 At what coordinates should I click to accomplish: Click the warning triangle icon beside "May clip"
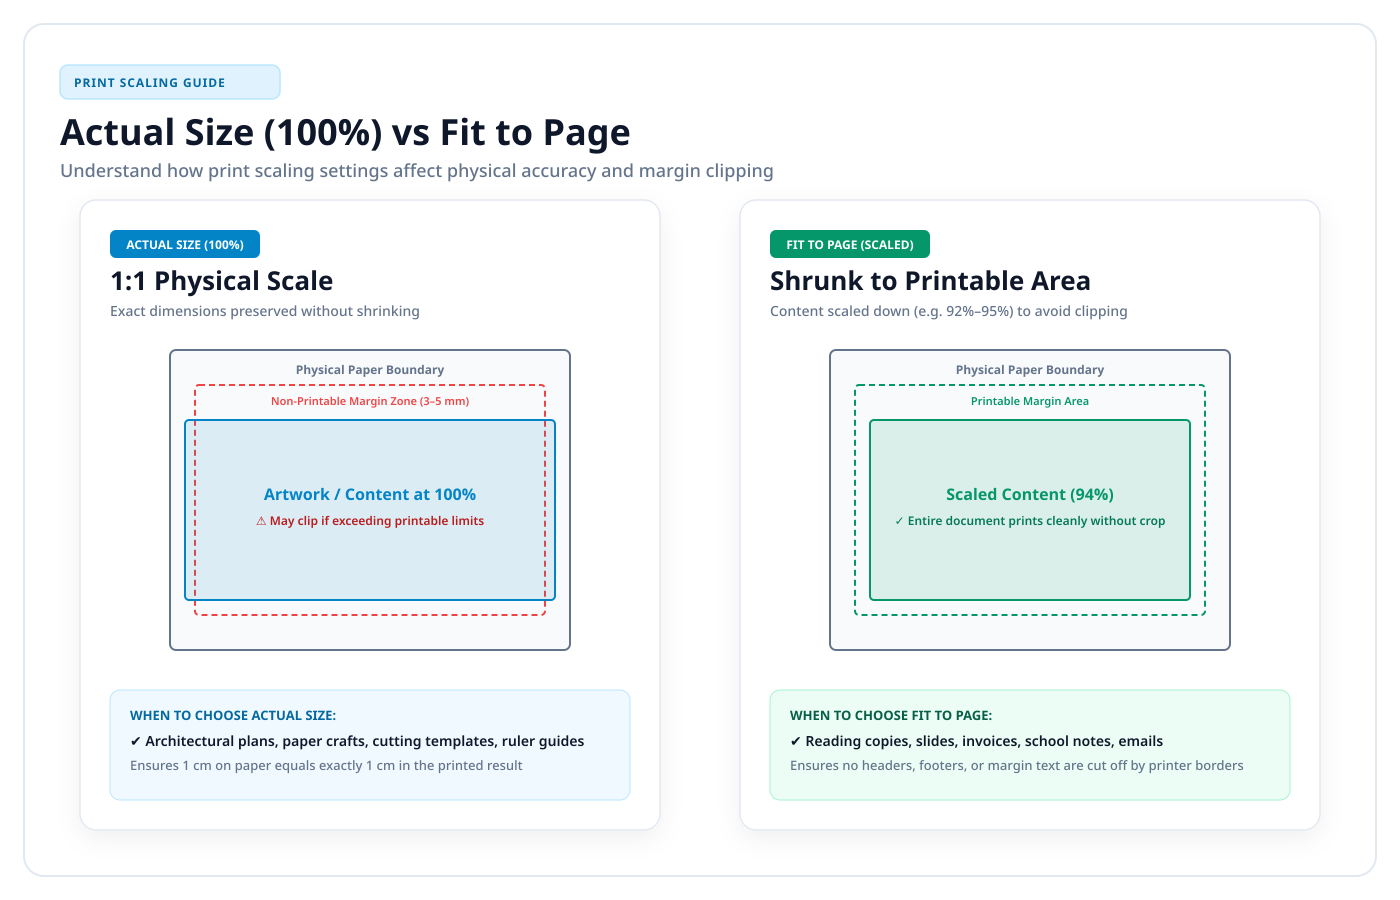pos(261,521)
